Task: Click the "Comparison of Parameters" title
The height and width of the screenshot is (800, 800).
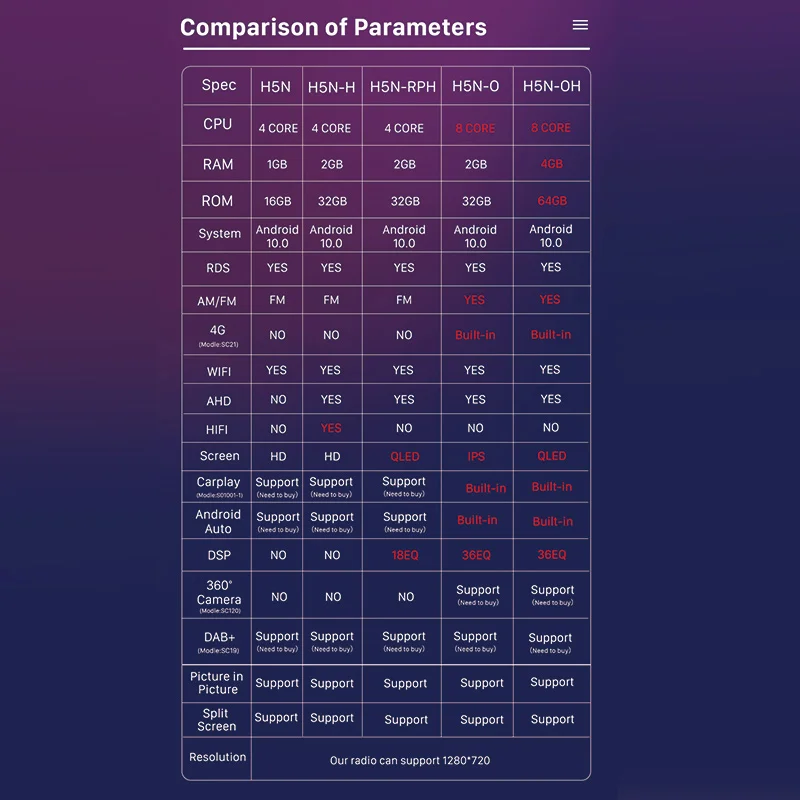Action: click(333, 27)
